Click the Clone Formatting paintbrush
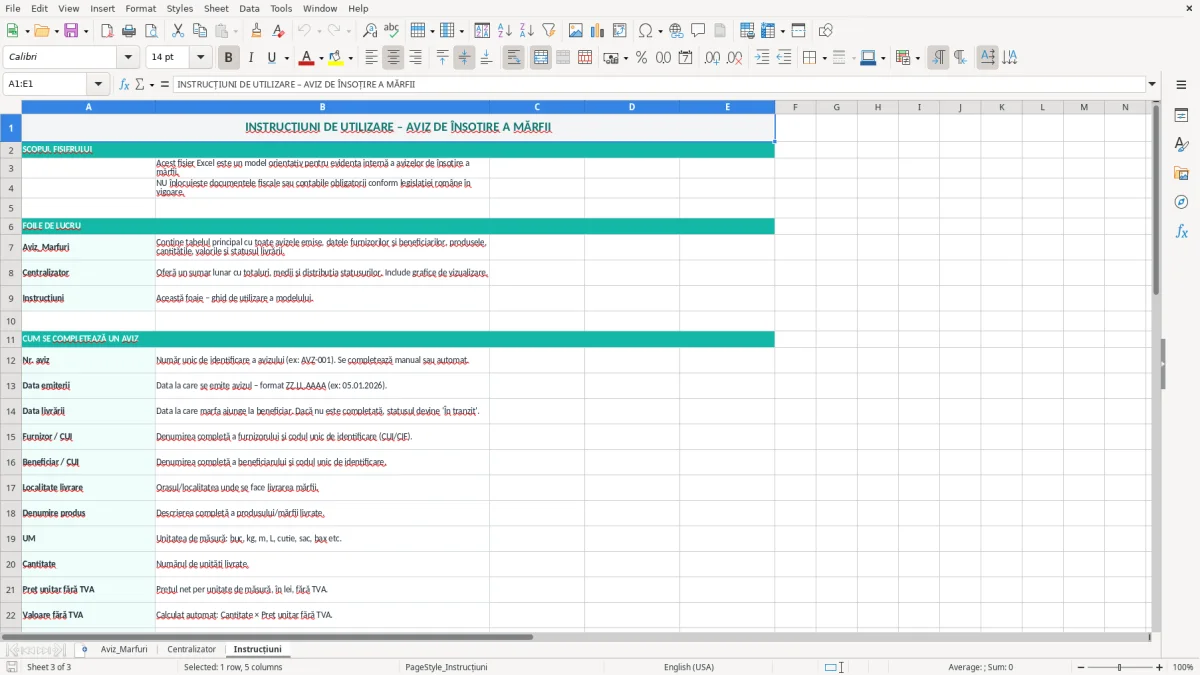Image resolution: width=1200 pixels, height=675 pixels. [x=257, y=31]
